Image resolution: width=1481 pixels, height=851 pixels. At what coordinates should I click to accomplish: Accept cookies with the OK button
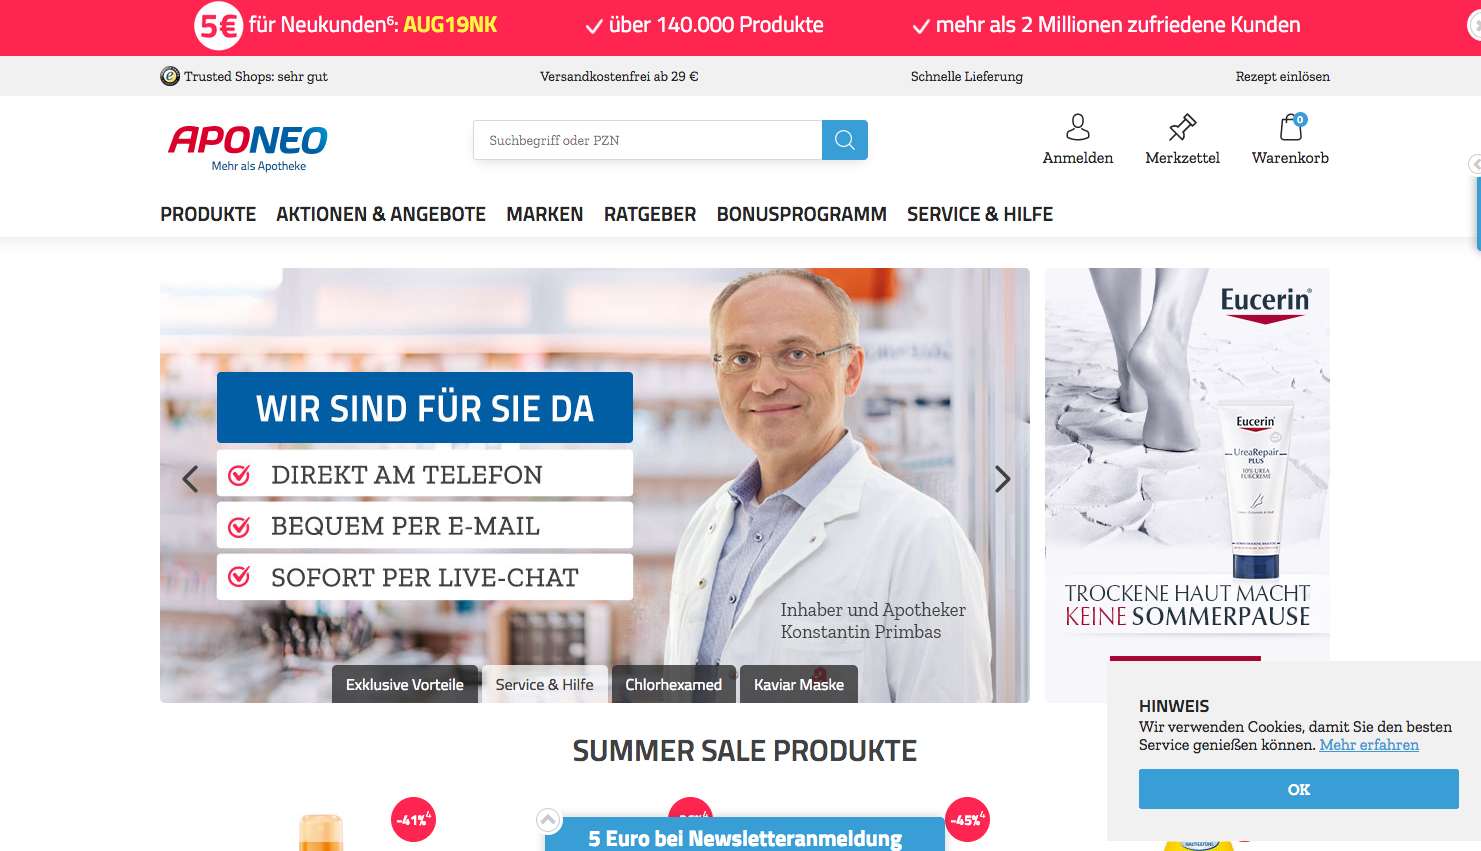1299,789
